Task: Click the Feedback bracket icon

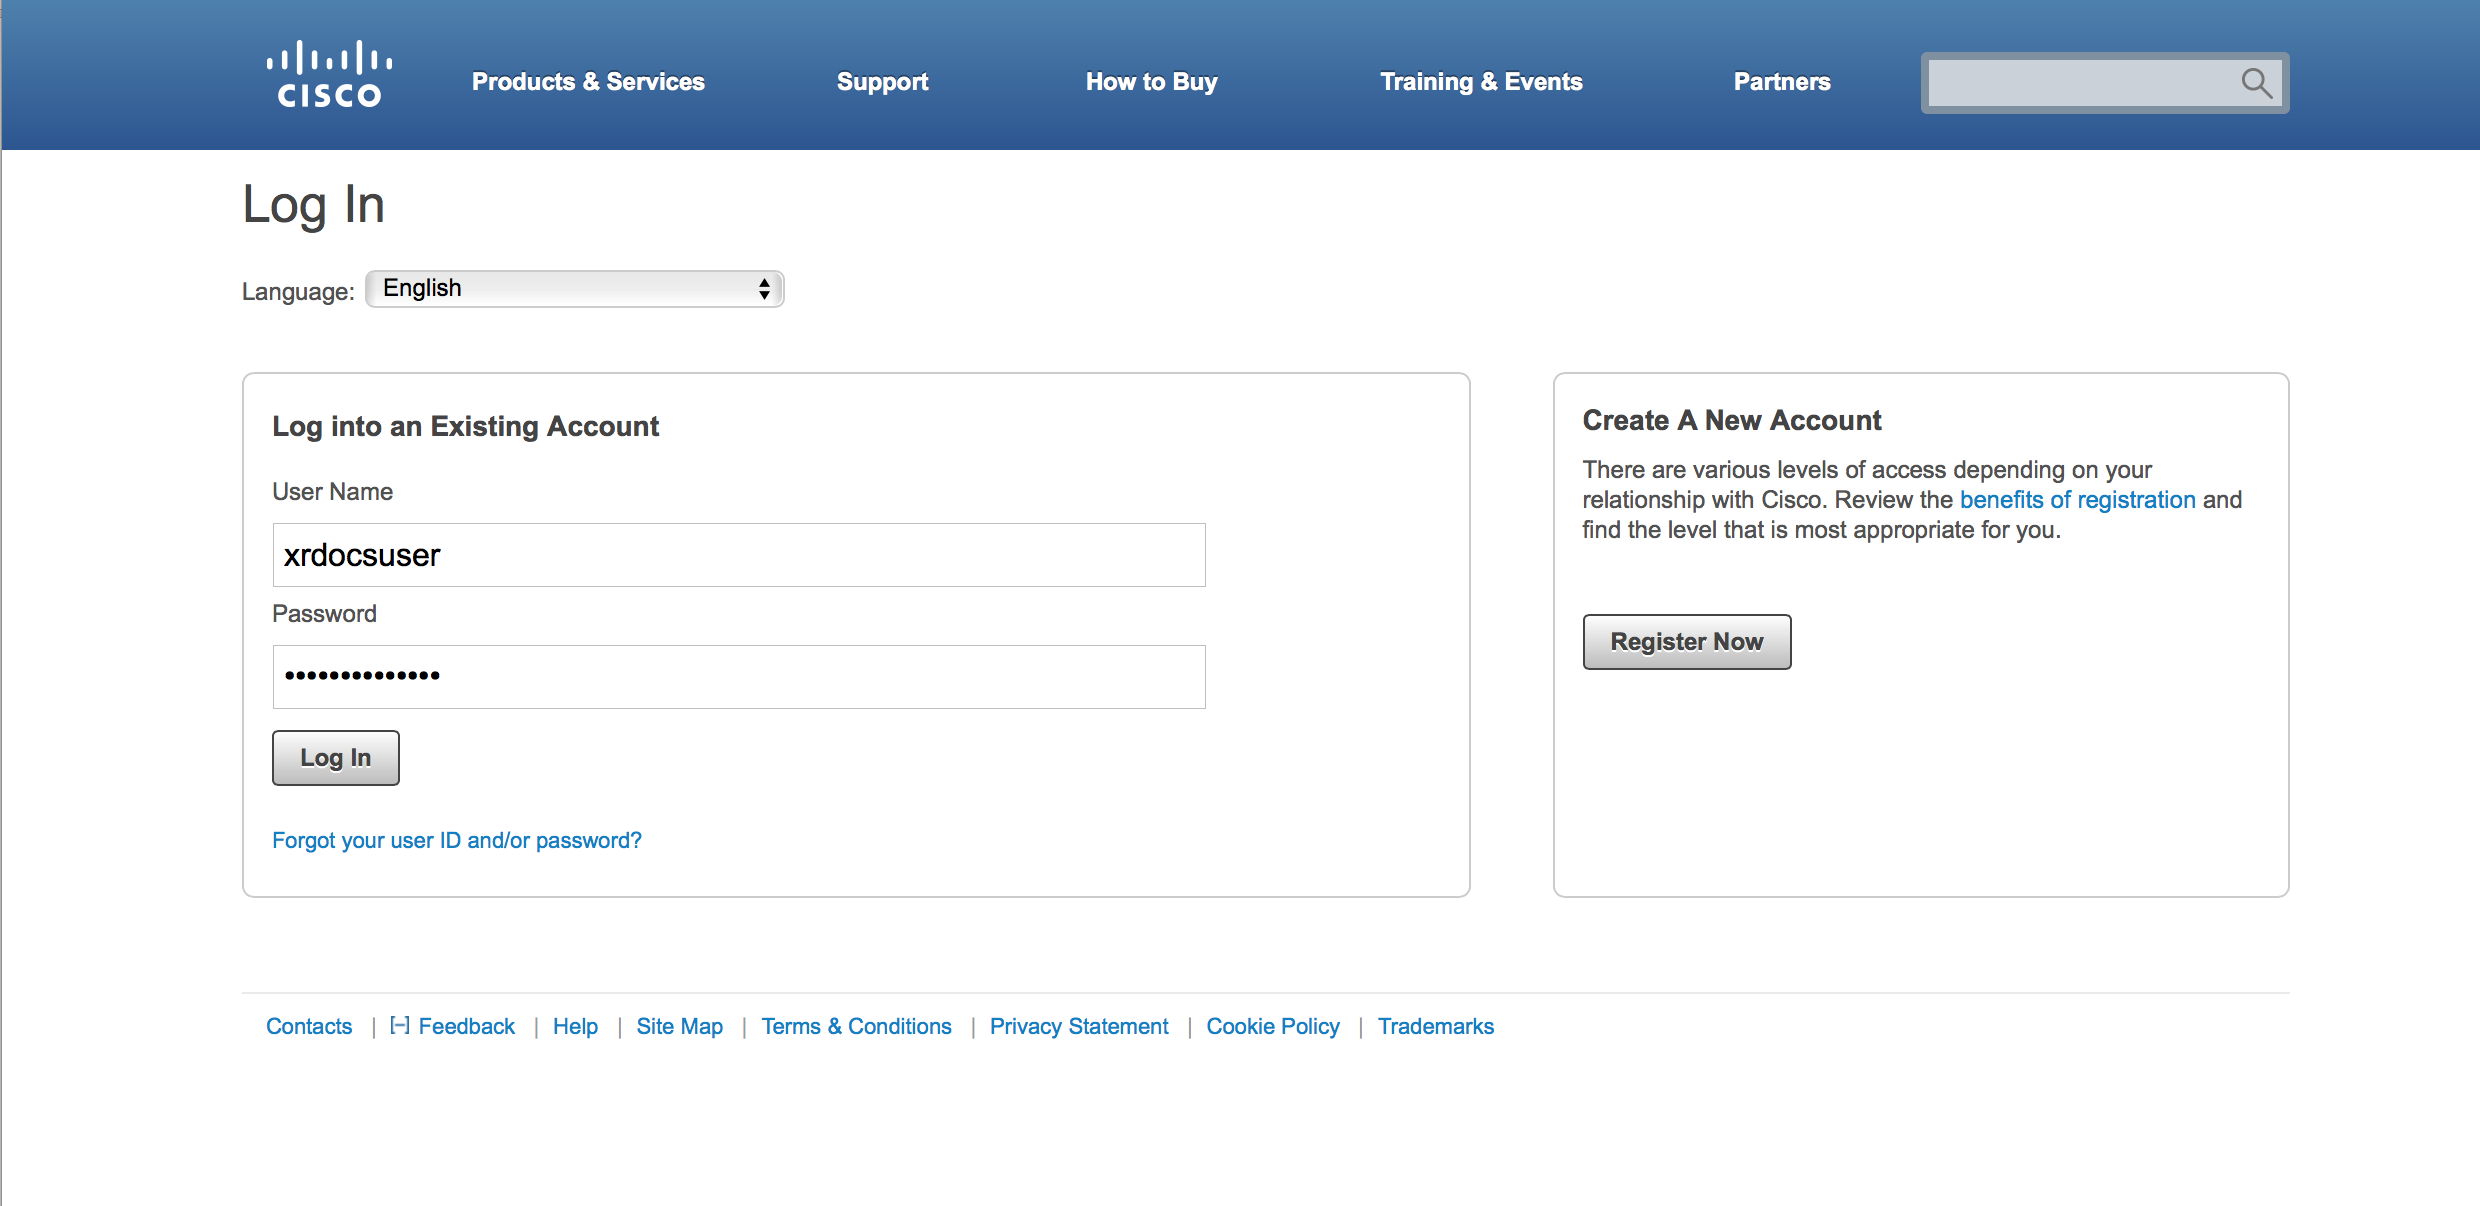Action: tap(399, 1025)
